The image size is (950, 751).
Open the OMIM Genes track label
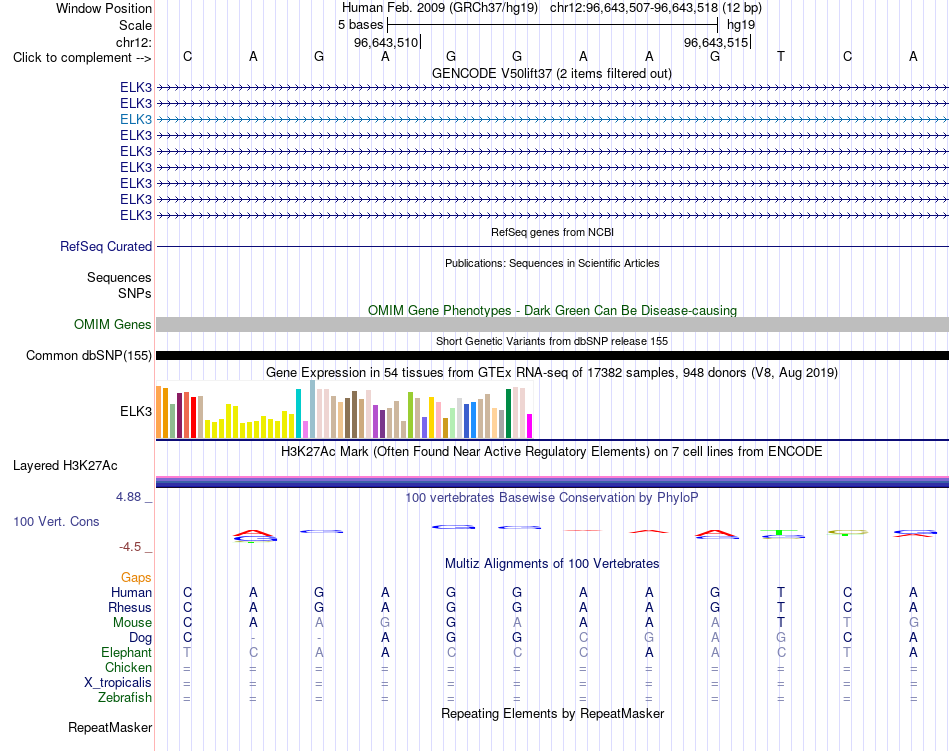coord(113,325)
